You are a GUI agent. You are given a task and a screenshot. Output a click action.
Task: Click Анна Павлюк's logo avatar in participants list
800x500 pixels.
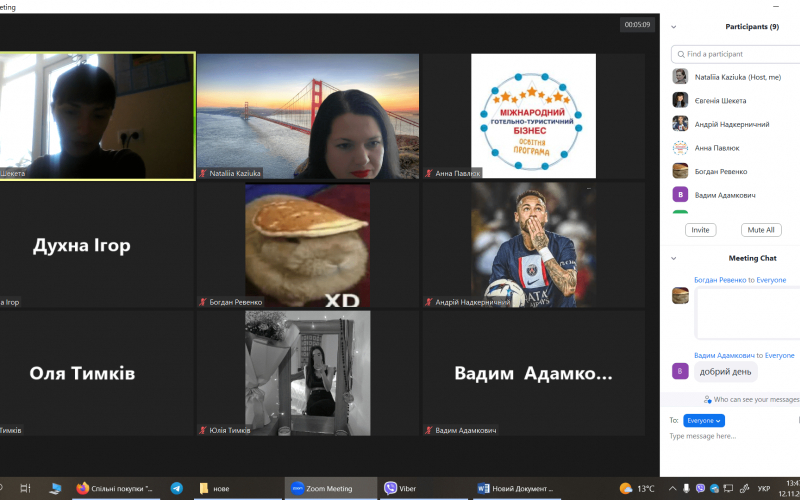click(x=680, y=147)
